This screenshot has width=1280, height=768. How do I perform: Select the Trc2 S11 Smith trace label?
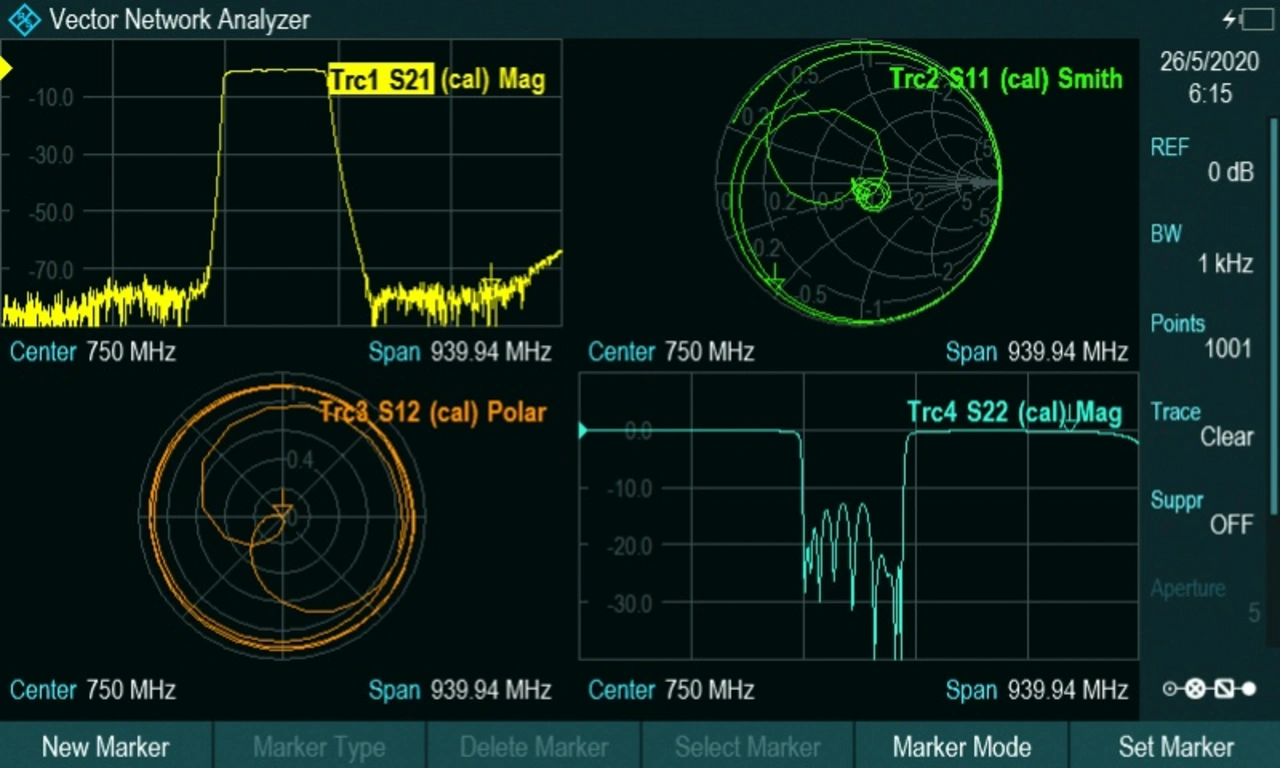click(1005, 78)
